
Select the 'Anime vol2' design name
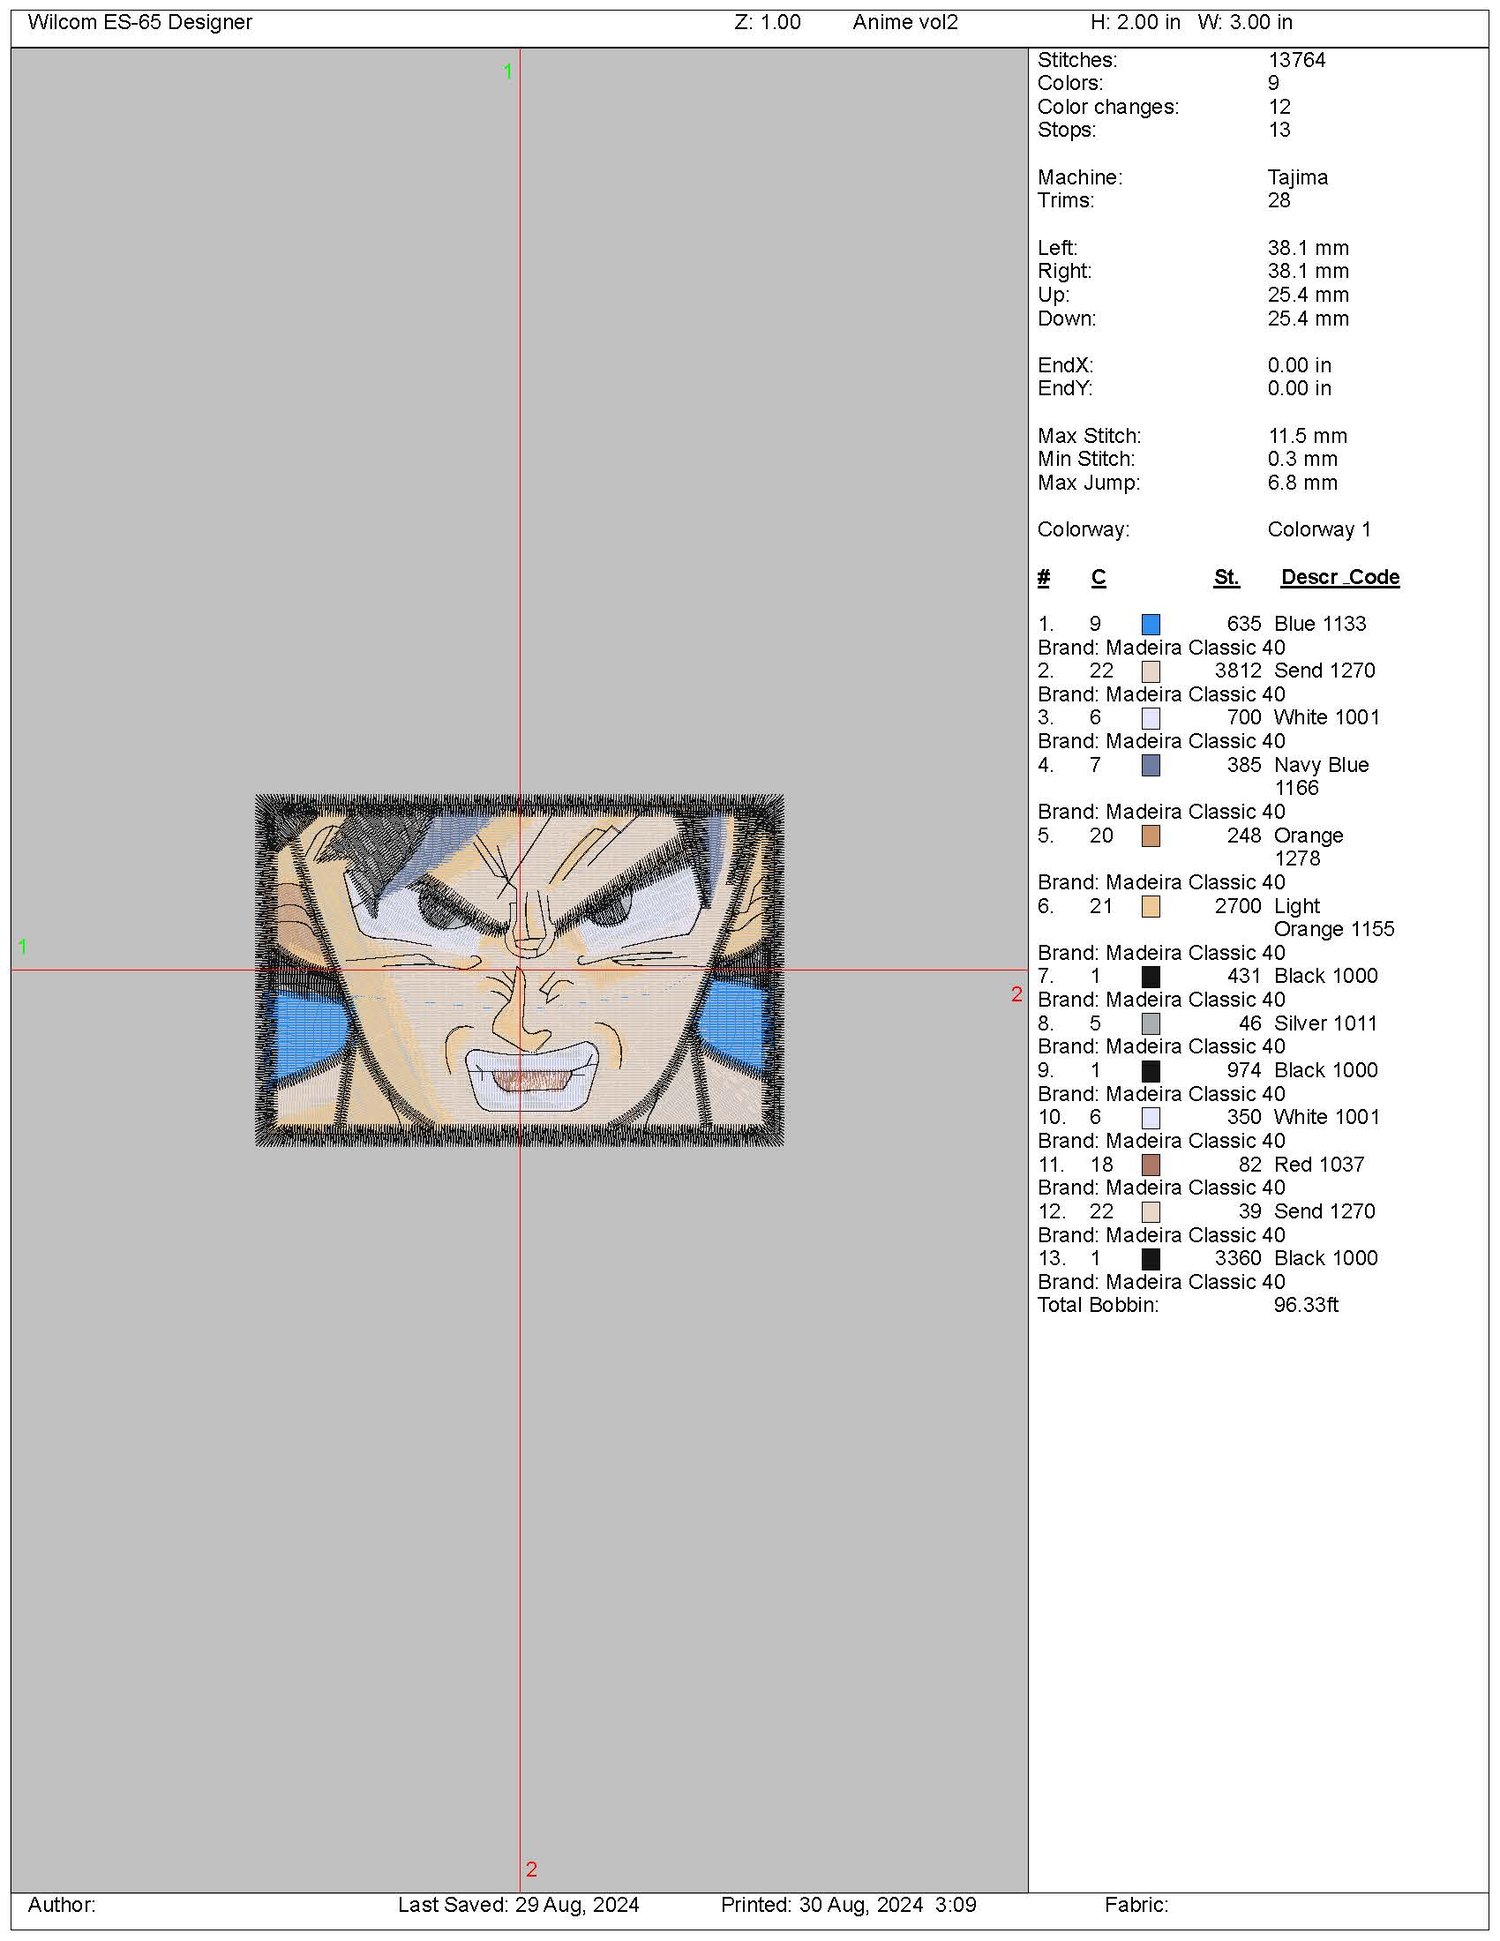point(905,22)
